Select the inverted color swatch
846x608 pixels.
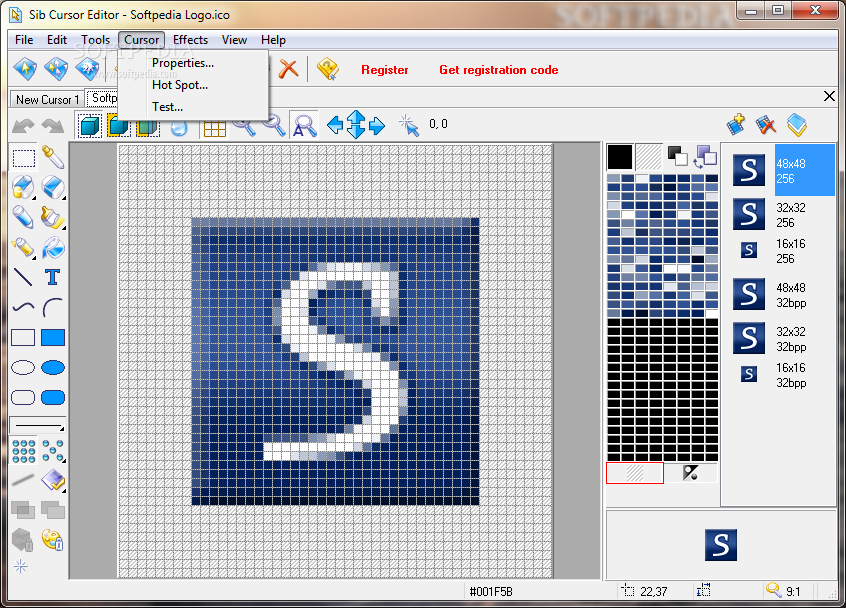(x=691, y=473)
